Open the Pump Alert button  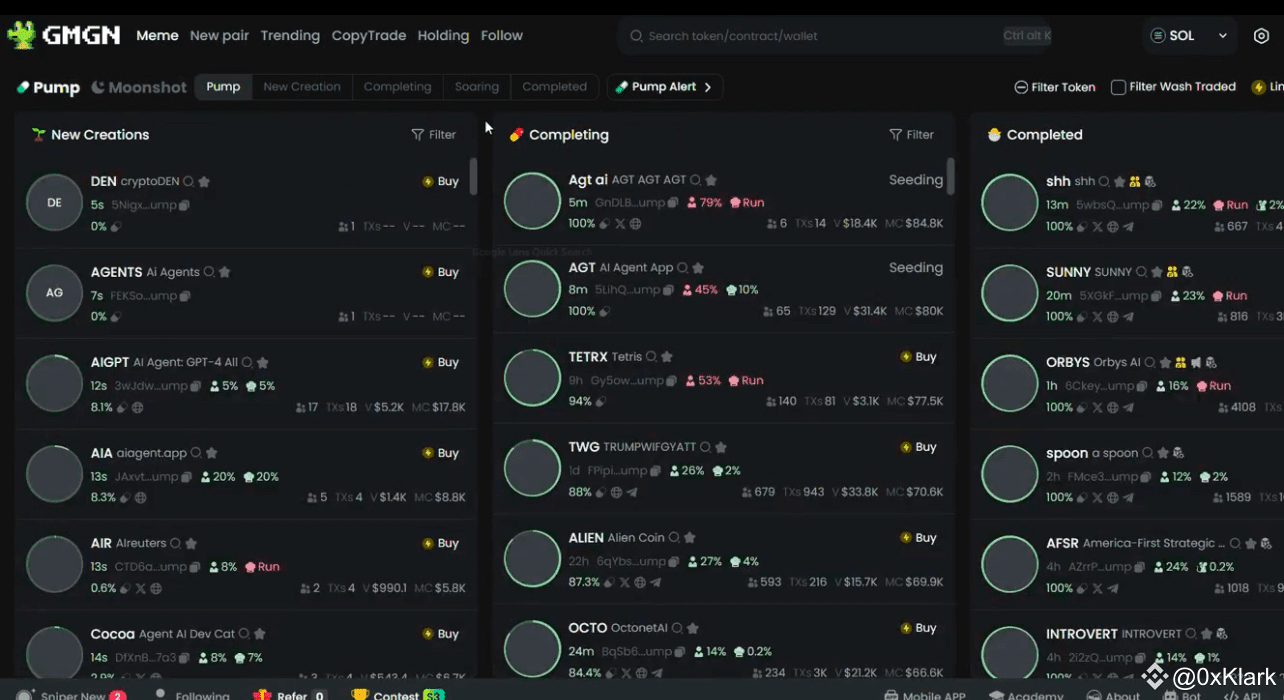[x=664, y=87]
